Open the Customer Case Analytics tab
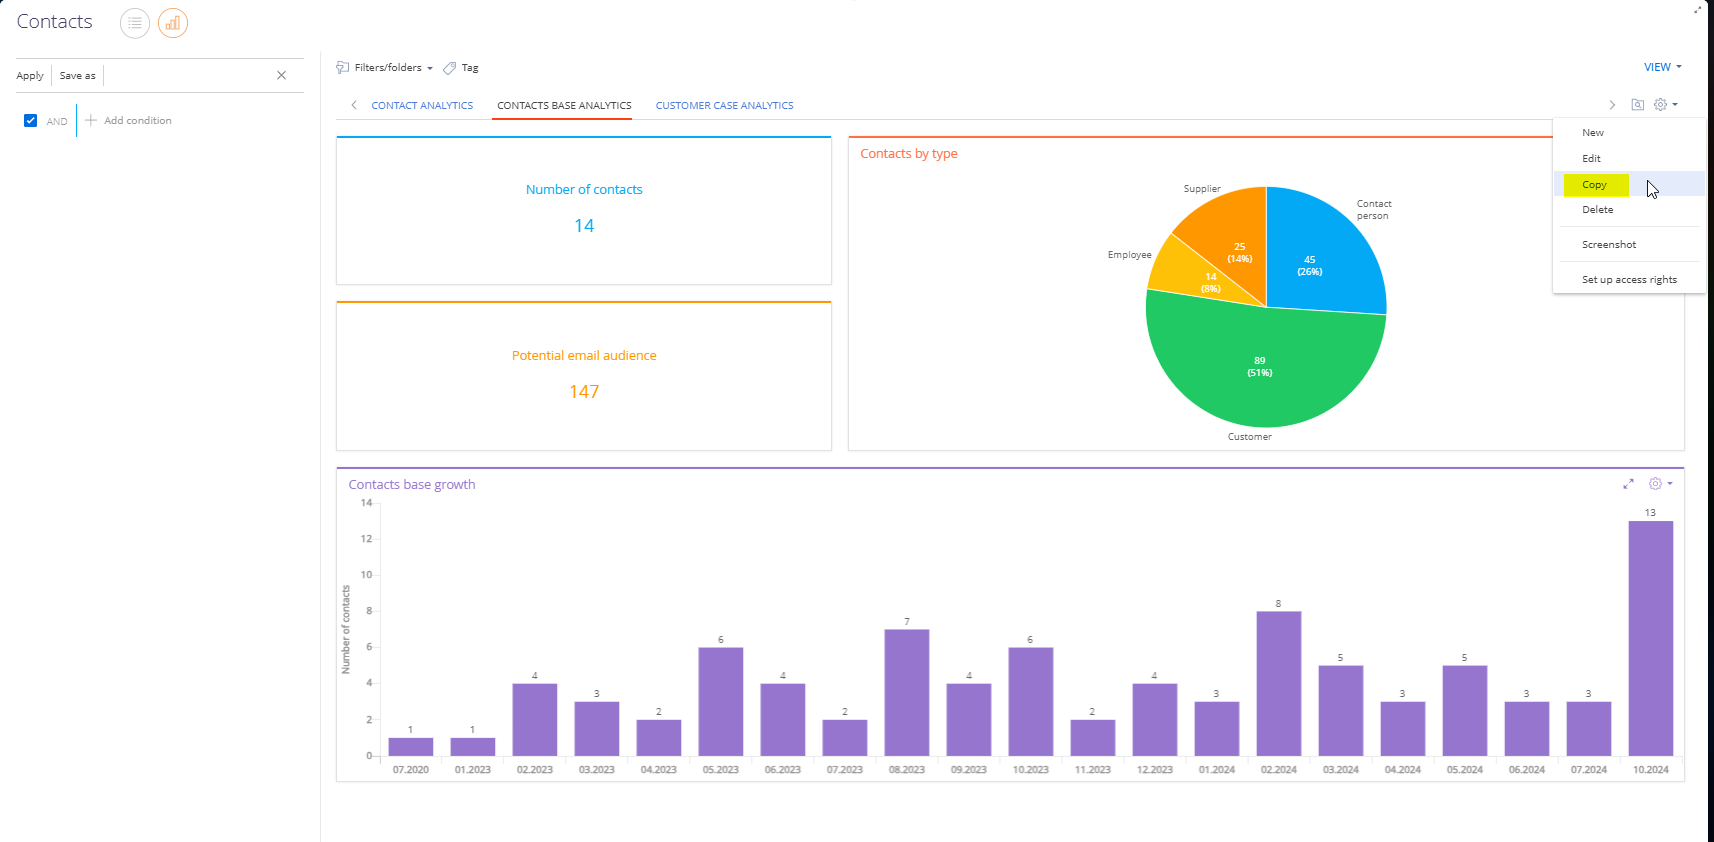 pyautogui.click(x=725, y=105)
